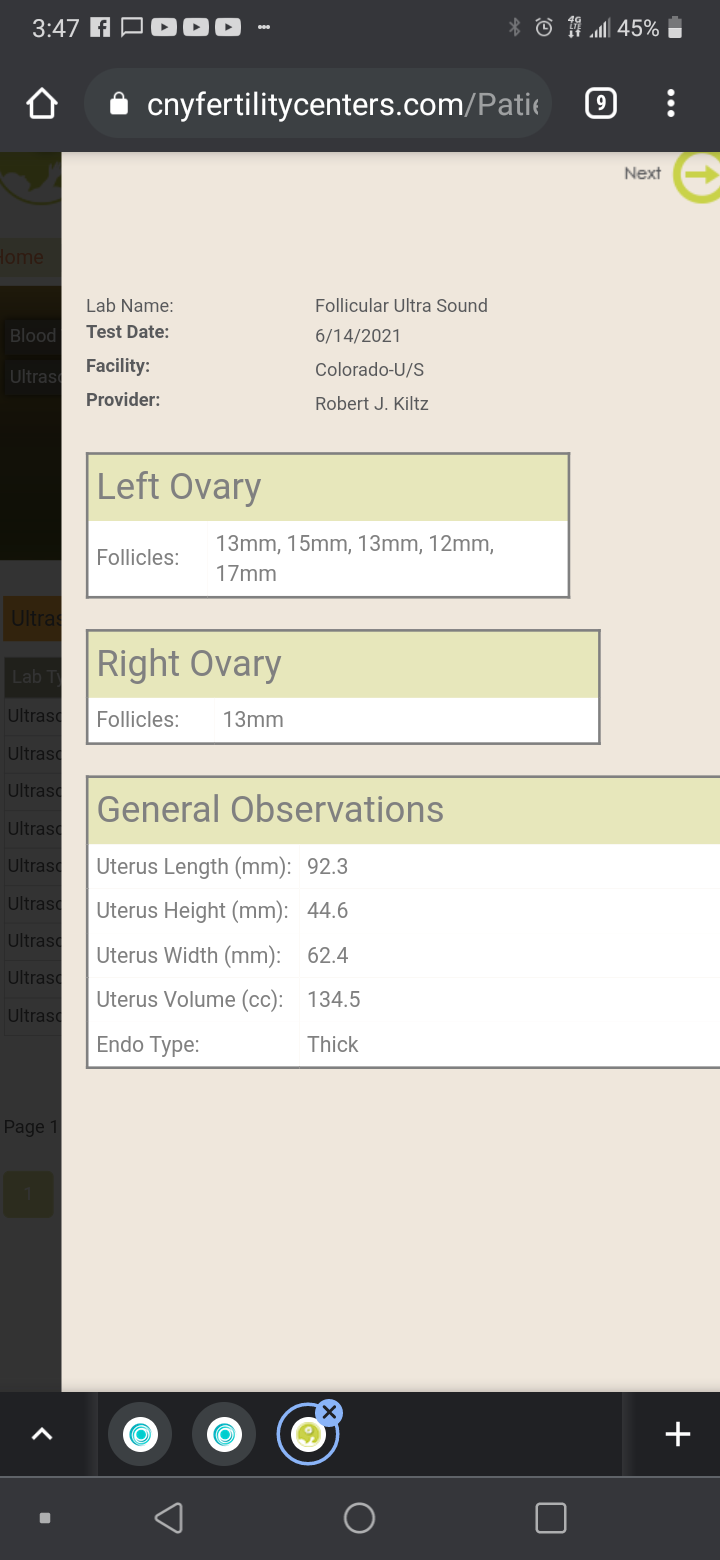
Task: Tap the Android back navigation button
Action: coord(169,1518)
